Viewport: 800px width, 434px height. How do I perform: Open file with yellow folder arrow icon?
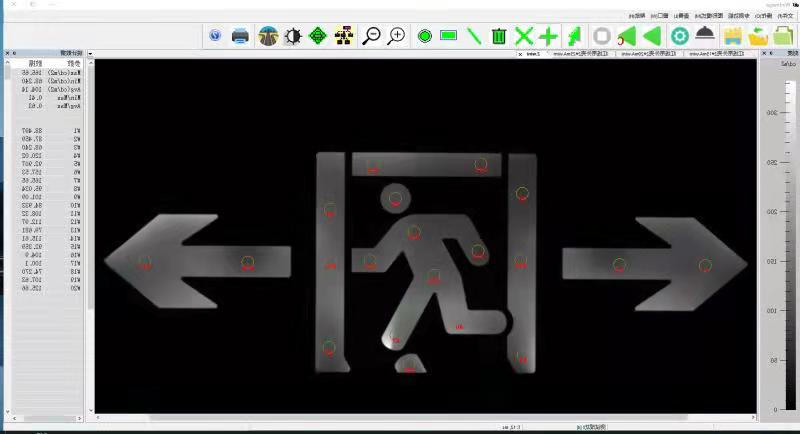pyautogui.click(x=758, y=37)
